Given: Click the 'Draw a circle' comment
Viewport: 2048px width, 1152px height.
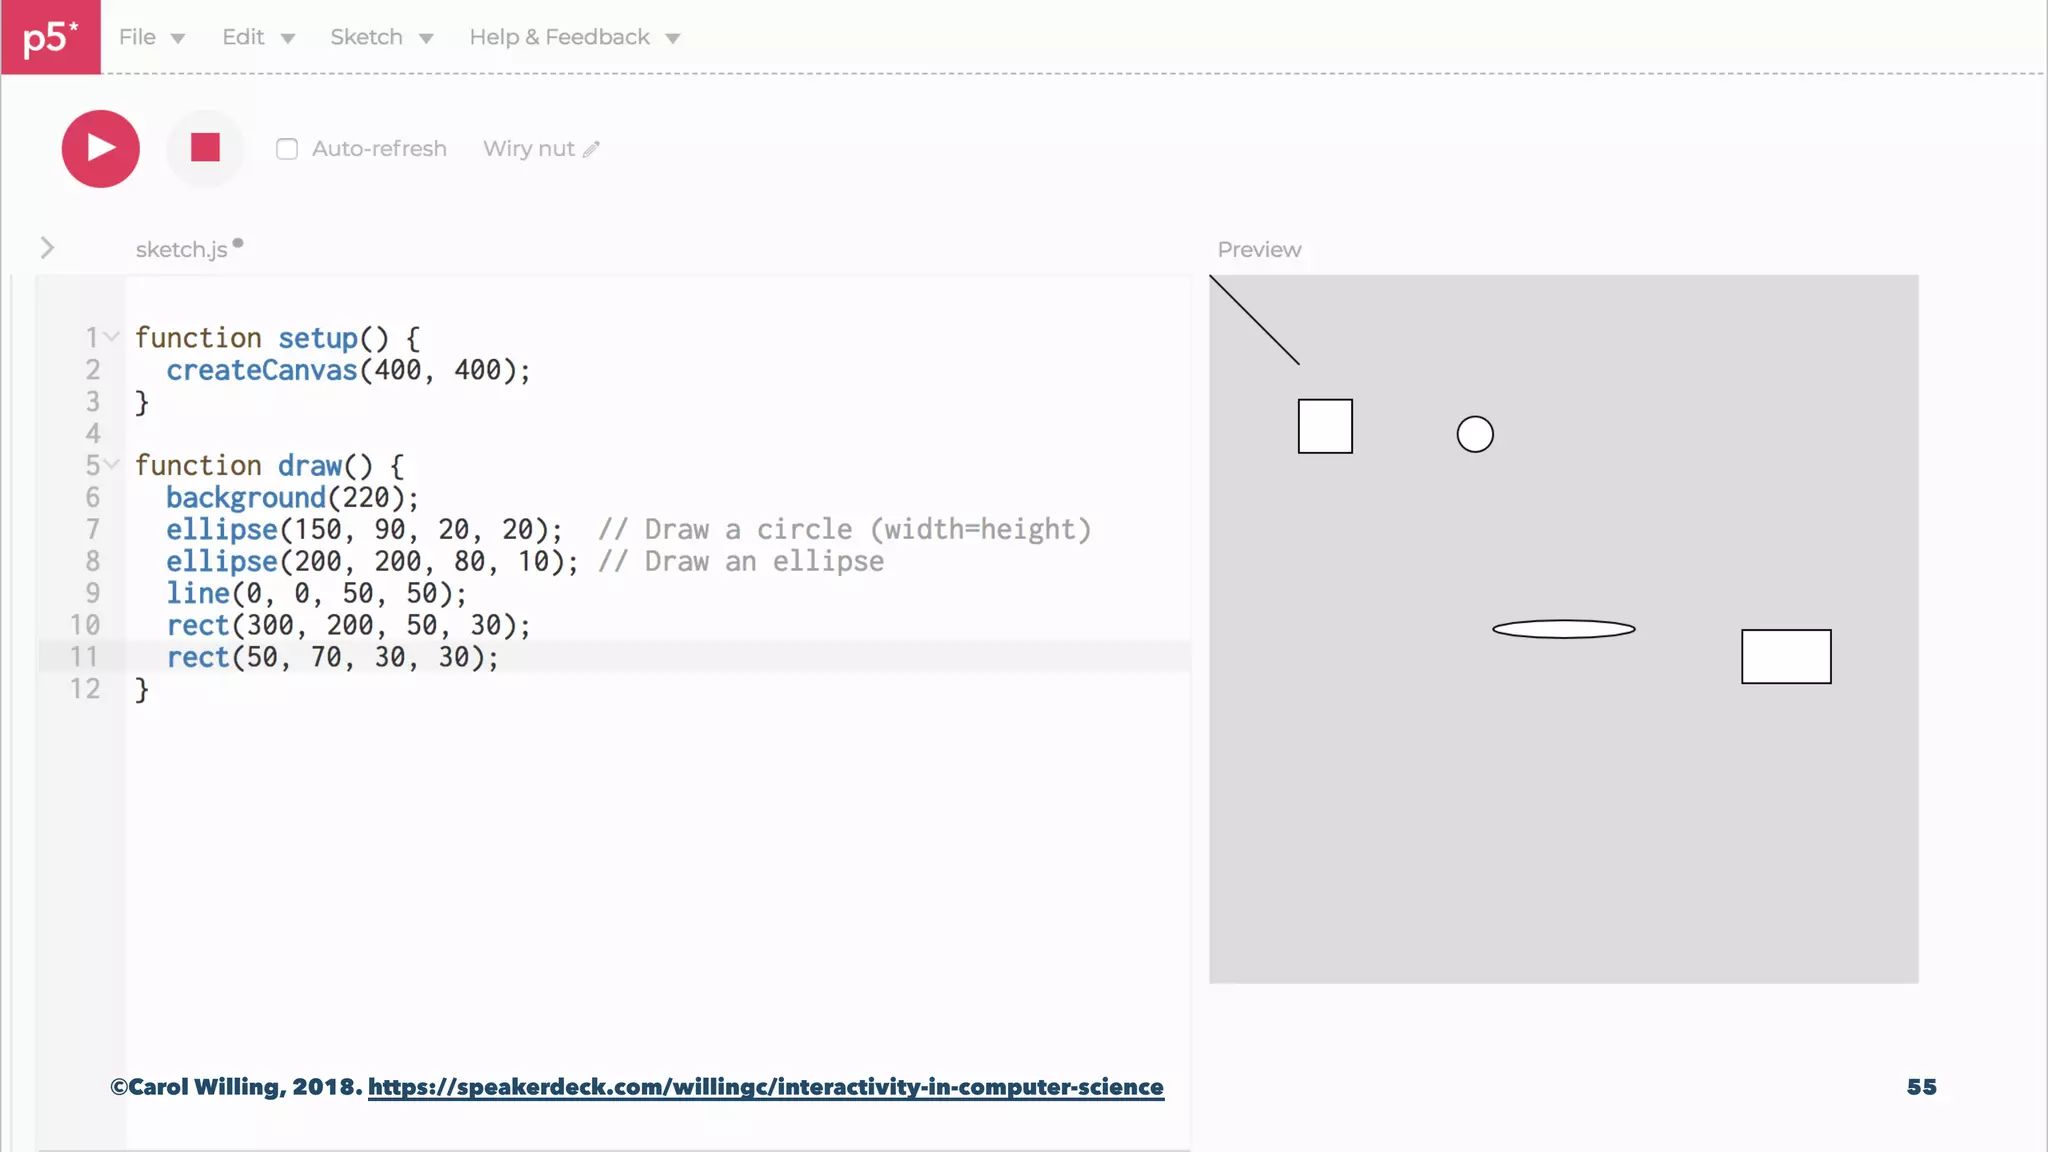Looking at the screenshot, I should 845,529.
